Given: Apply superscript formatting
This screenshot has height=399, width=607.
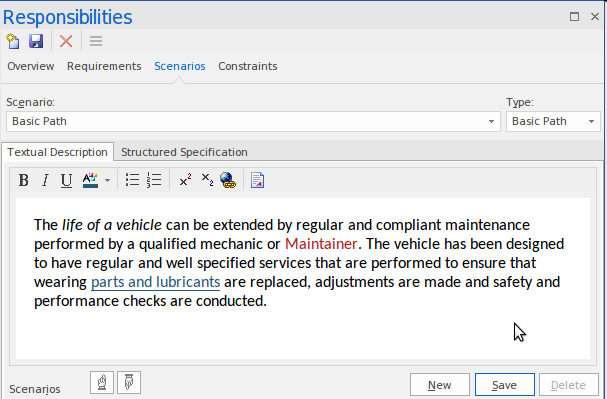Looking at the screenshot, I should pyautogui.click(x=185, y=180).
